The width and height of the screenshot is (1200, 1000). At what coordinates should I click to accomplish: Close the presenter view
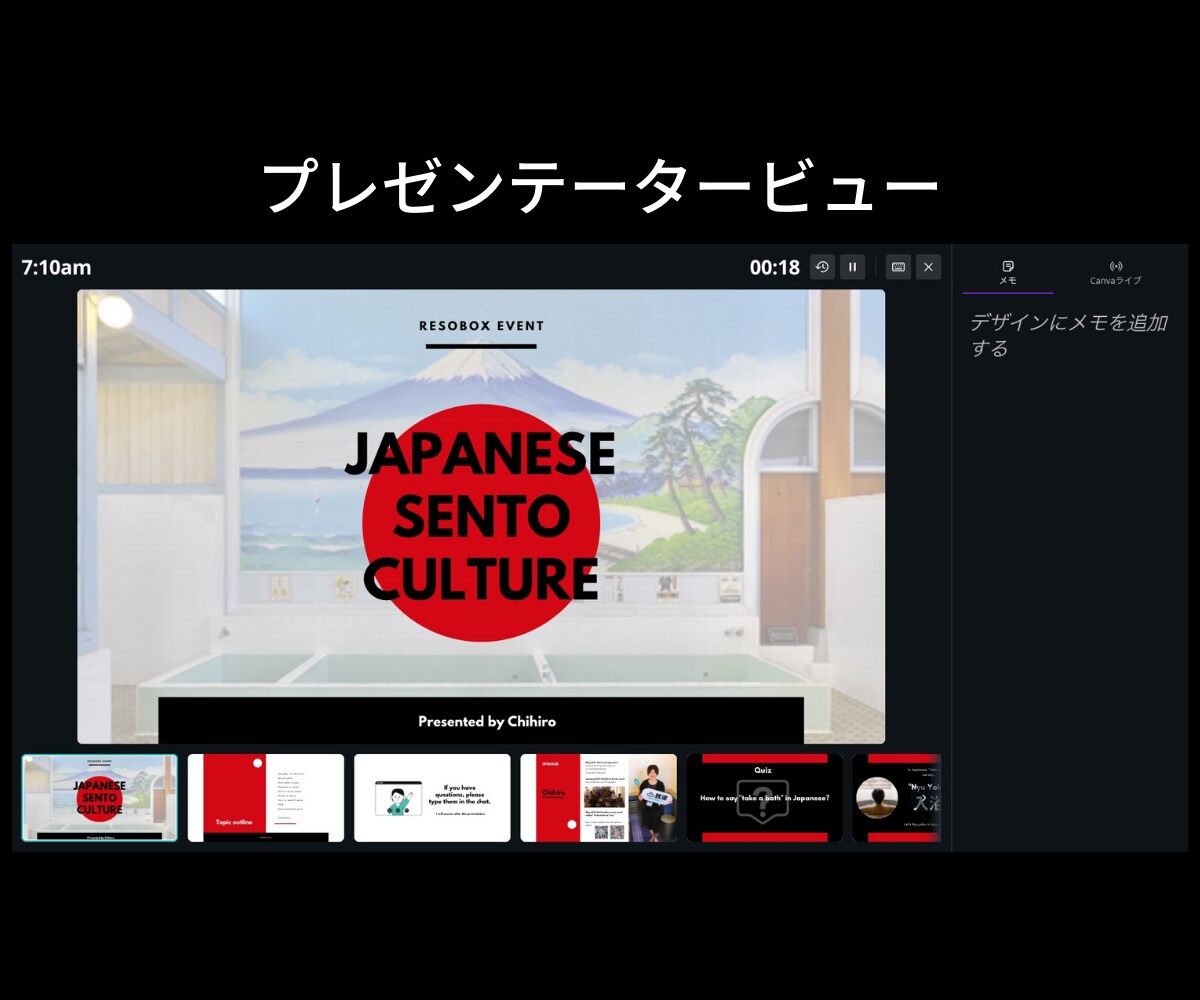click(928, 267)
